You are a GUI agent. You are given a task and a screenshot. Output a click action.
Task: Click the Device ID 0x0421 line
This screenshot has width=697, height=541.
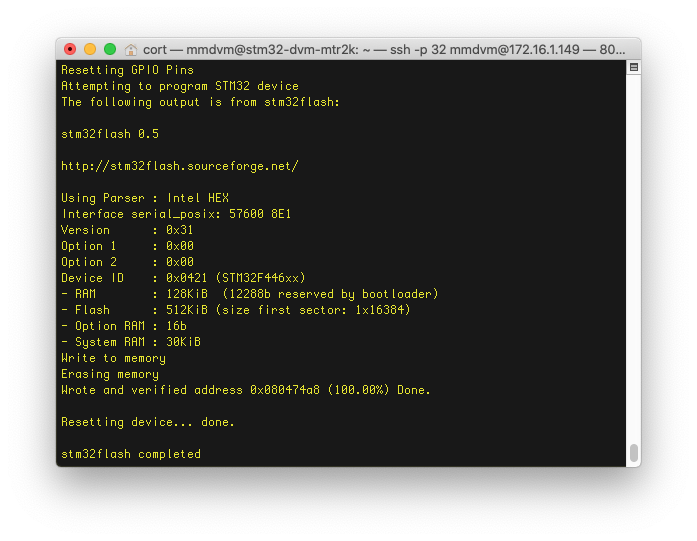click(183, 278)
